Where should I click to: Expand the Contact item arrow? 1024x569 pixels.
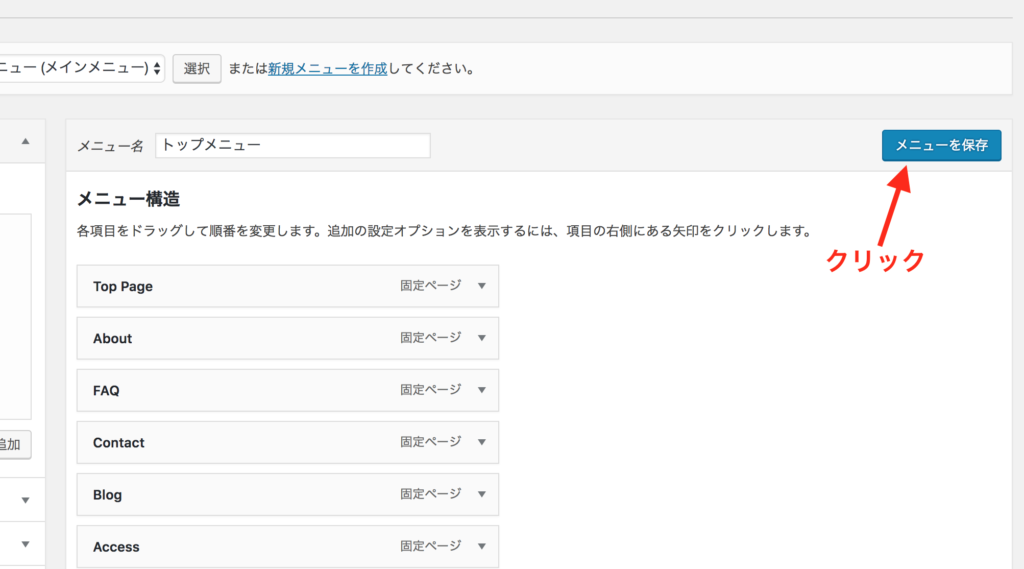tap(481, 442)
